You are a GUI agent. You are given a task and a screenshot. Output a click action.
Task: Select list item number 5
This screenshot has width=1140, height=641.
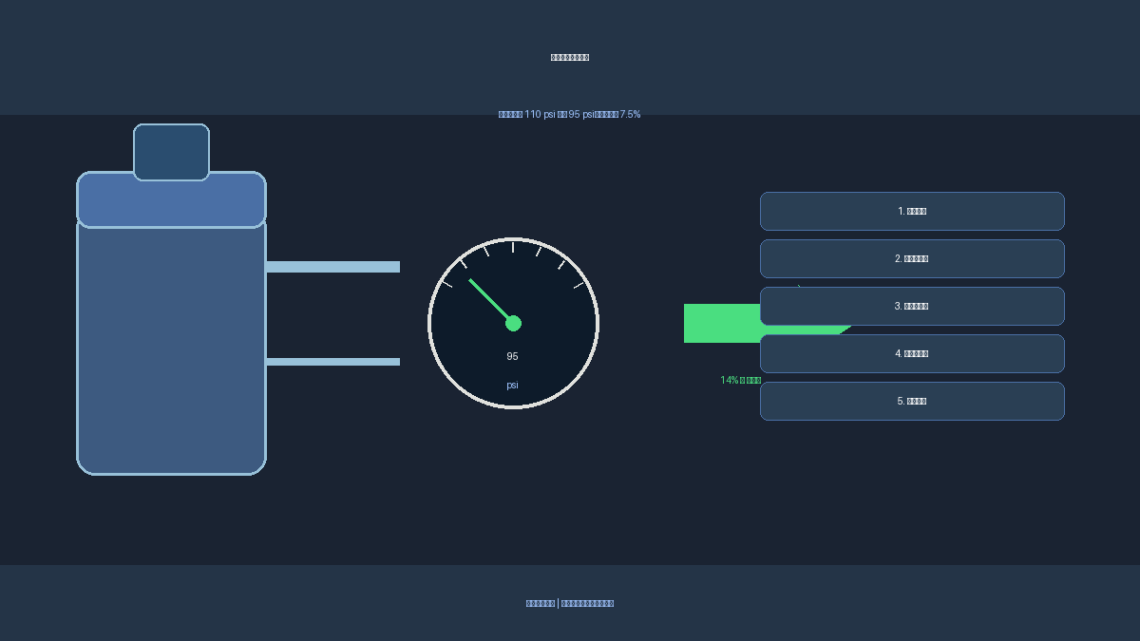click(912, 401)
